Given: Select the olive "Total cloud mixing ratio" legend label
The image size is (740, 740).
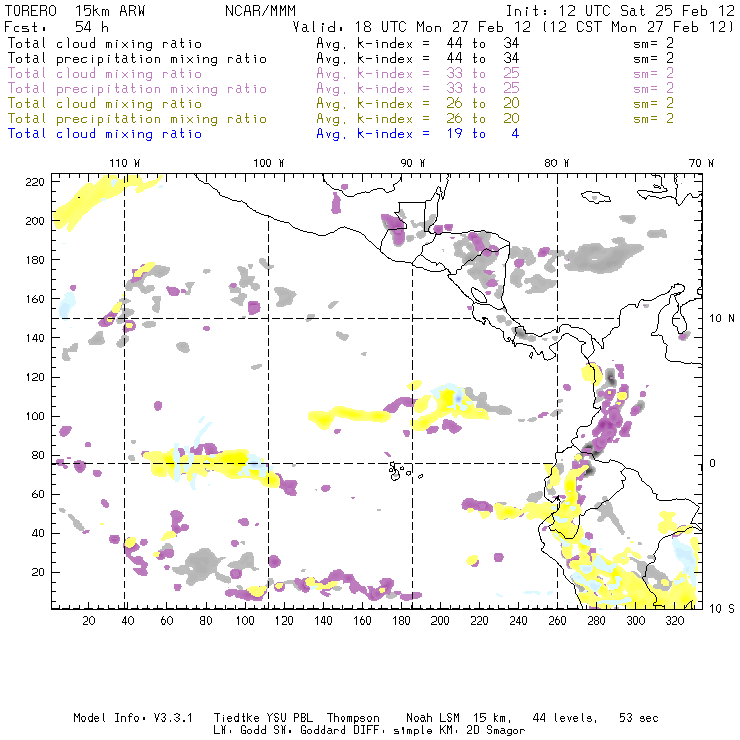Looking at the screenshot, I should click(105, 103).
